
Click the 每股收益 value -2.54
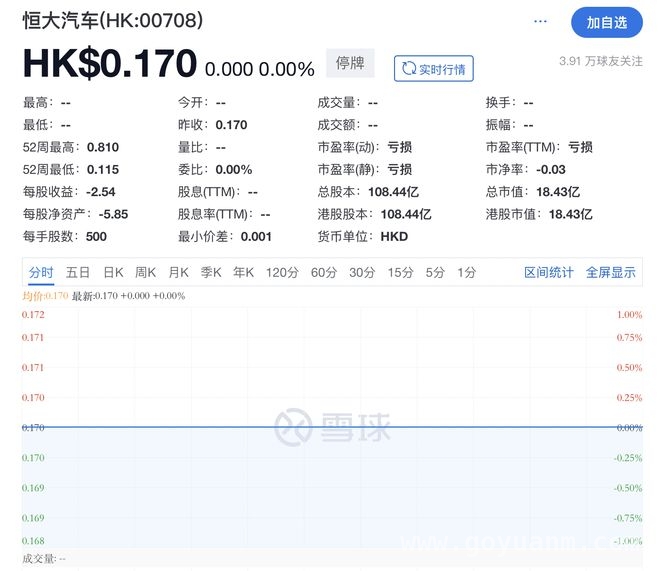[x=101, y=192]
